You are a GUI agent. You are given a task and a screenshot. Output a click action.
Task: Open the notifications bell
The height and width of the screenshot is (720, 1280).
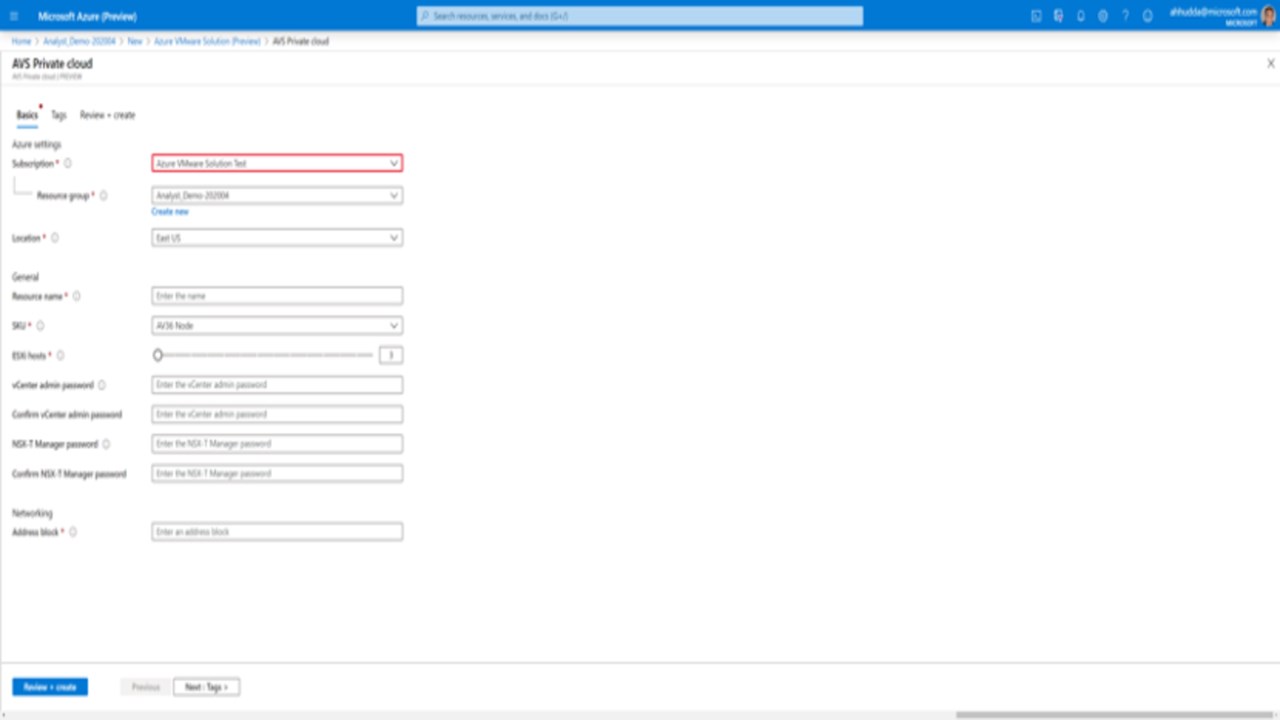[1081, 16]
